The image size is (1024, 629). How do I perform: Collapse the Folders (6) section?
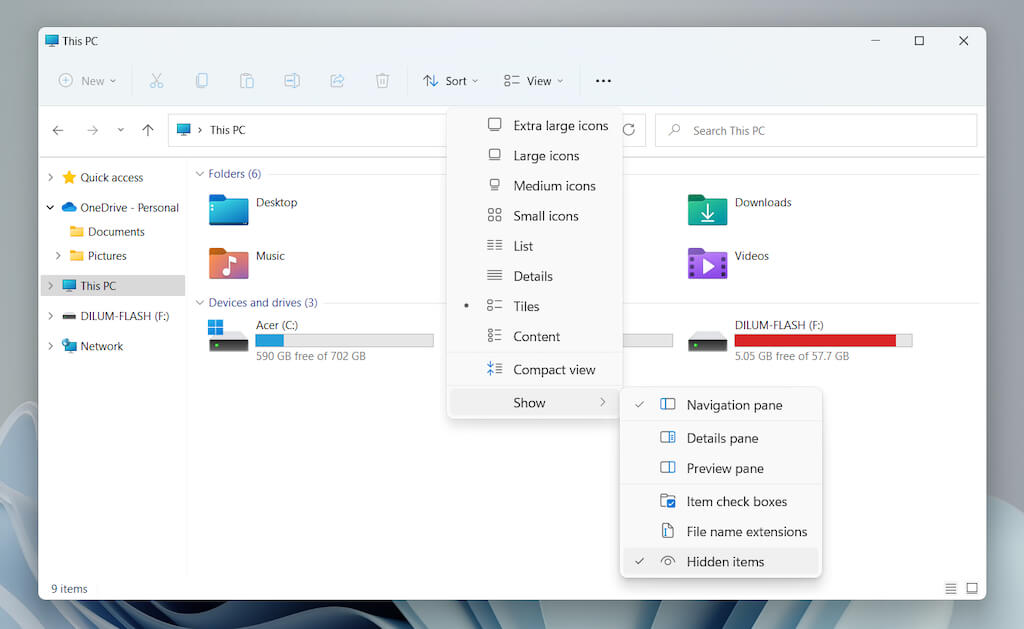point(200,174)
